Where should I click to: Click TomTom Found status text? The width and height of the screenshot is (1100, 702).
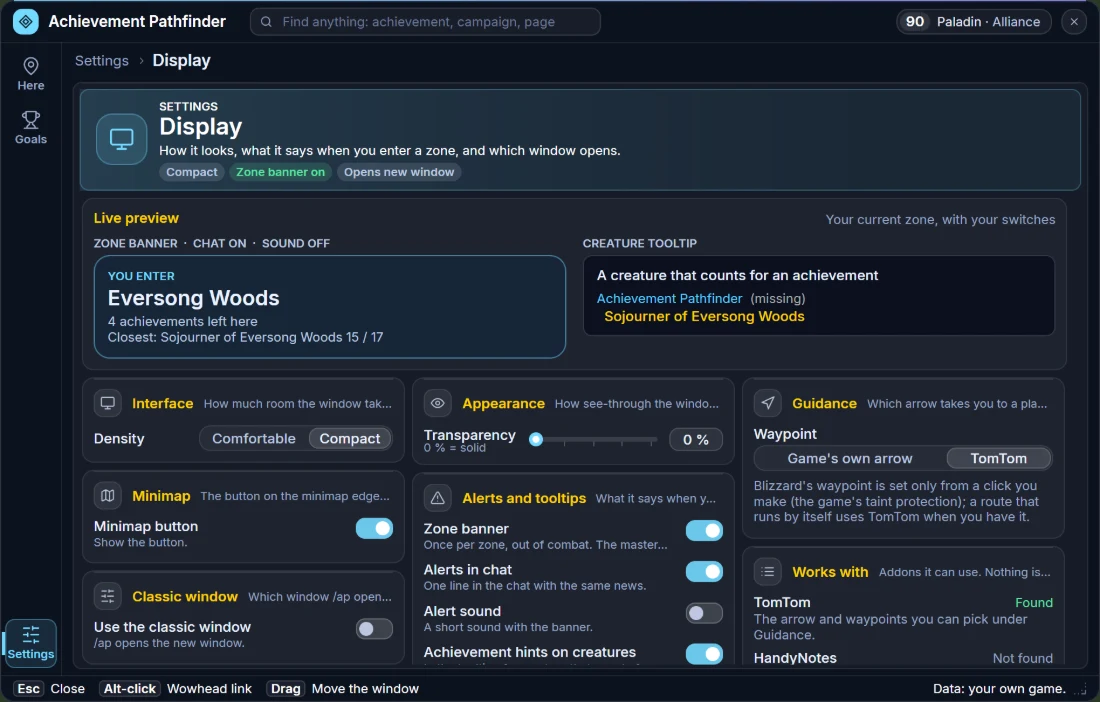[1033, 603]
